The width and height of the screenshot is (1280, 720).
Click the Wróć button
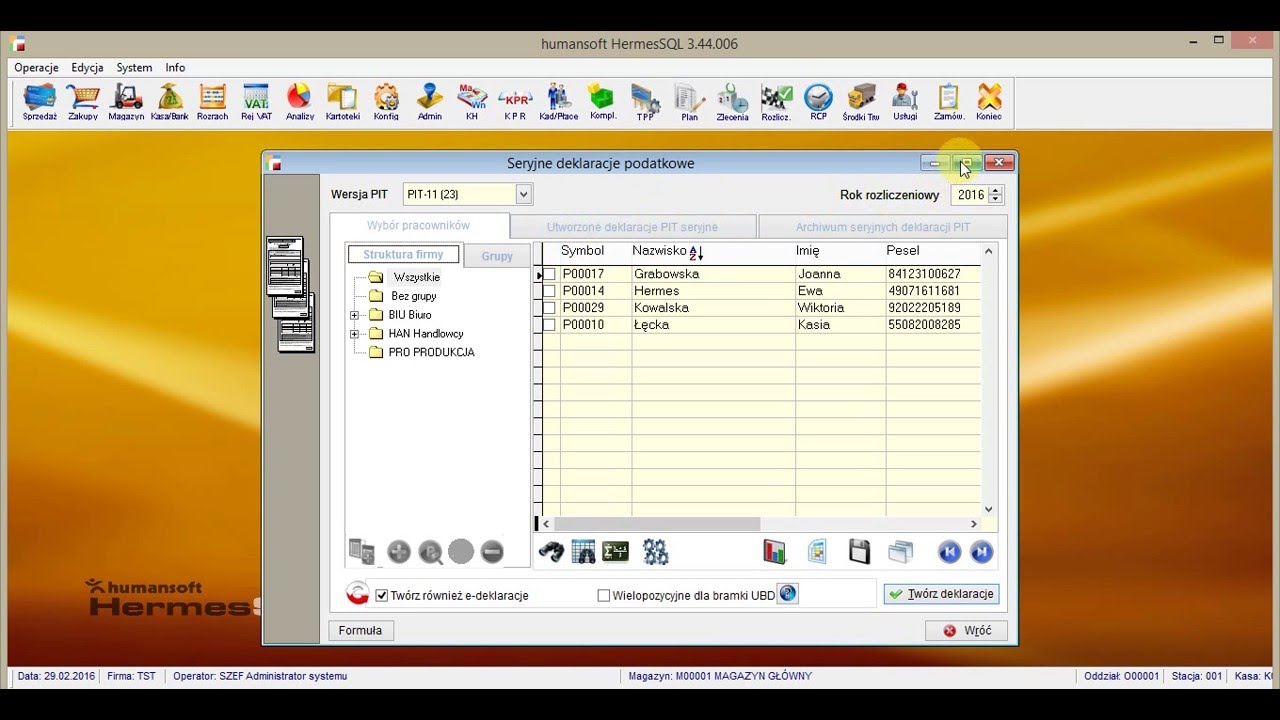tap(966, 631)
